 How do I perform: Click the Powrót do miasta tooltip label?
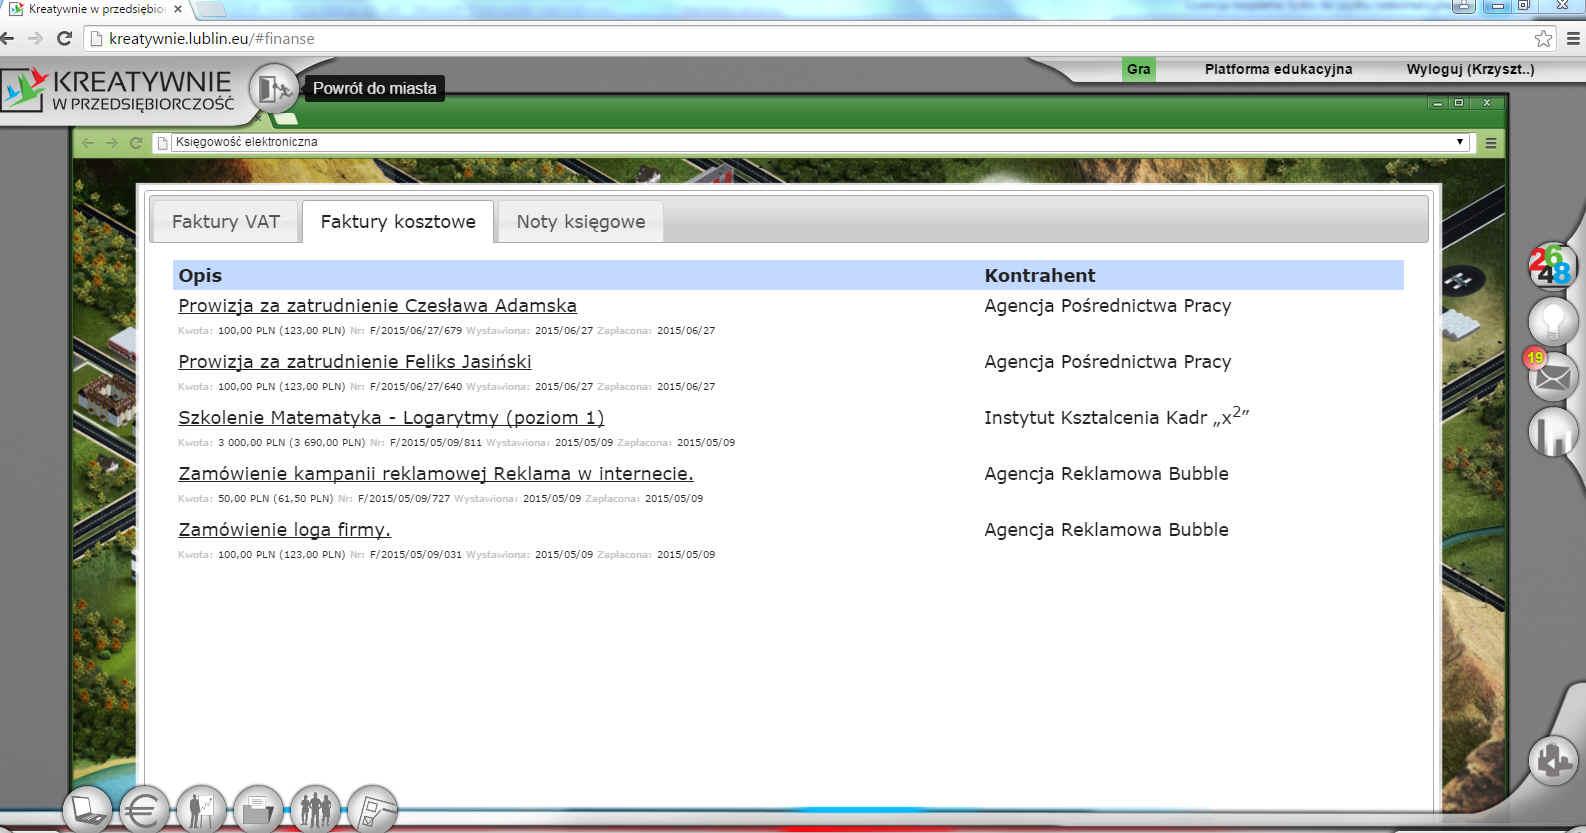pyautogui.click(x=374, y=88)
